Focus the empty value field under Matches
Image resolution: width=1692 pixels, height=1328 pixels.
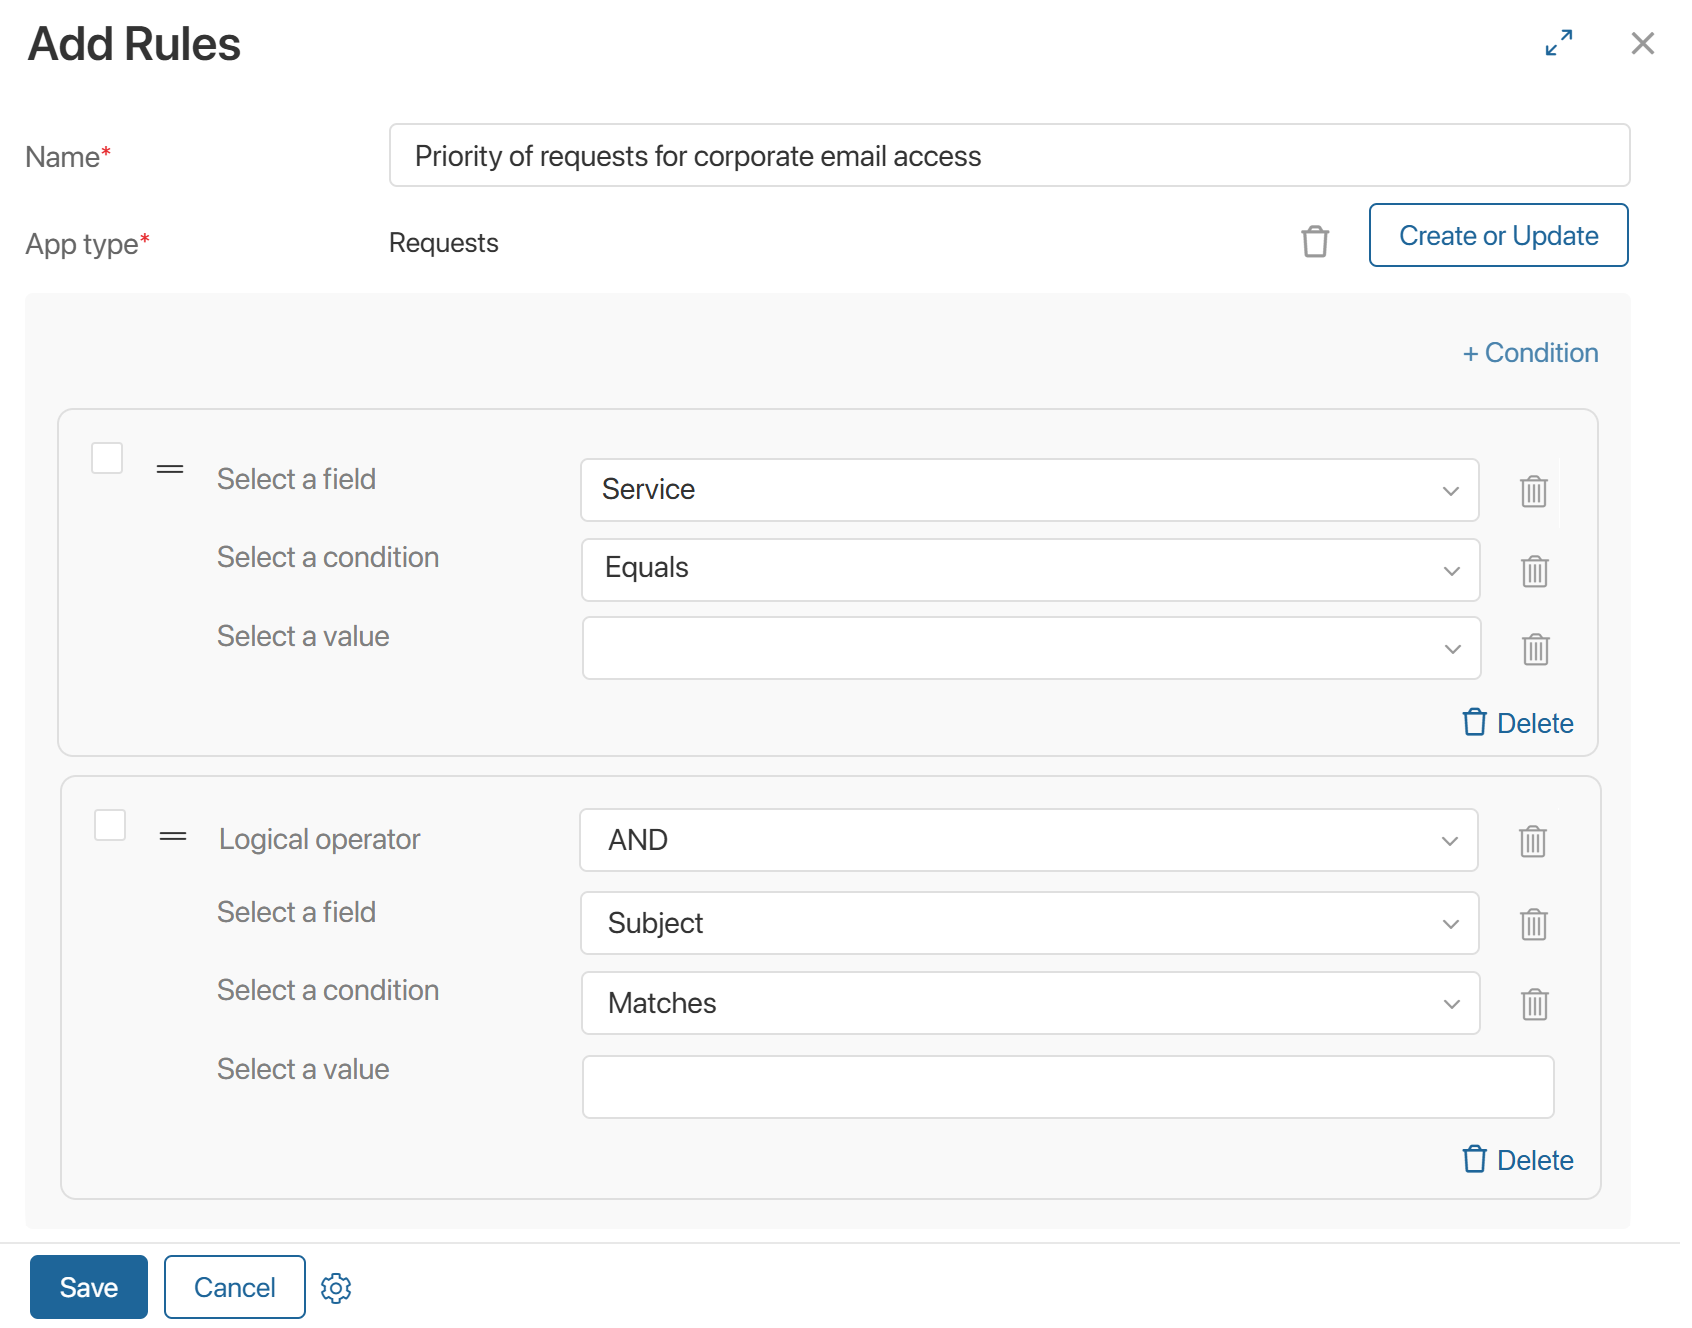[1068, 1087]
